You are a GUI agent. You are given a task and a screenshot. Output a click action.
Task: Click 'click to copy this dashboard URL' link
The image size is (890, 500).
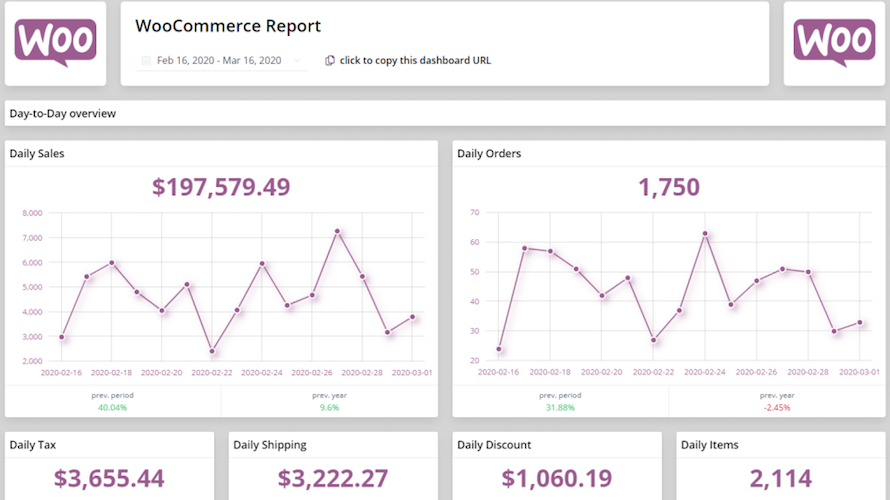coord(415,61)
